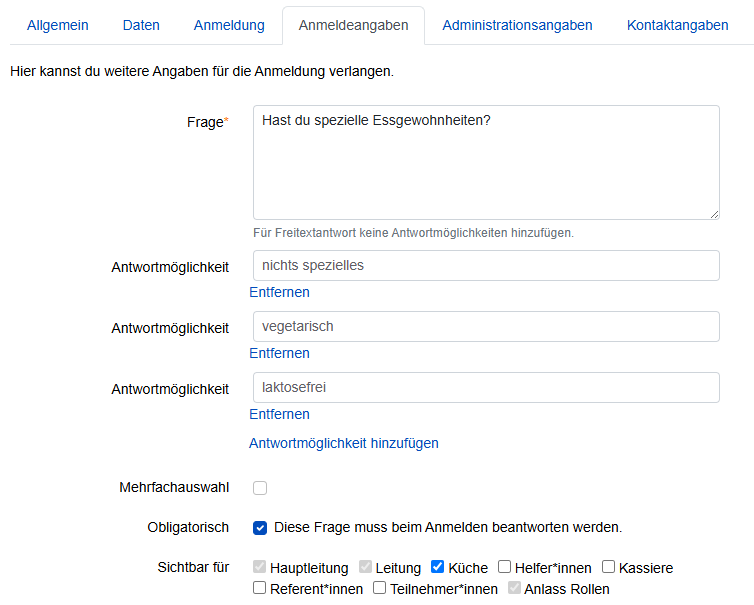The width and height of the screenshot is (754, 605).
Task: Enable the Mehrfachauswahl checkbox
Action: click(x=260, y=488)
